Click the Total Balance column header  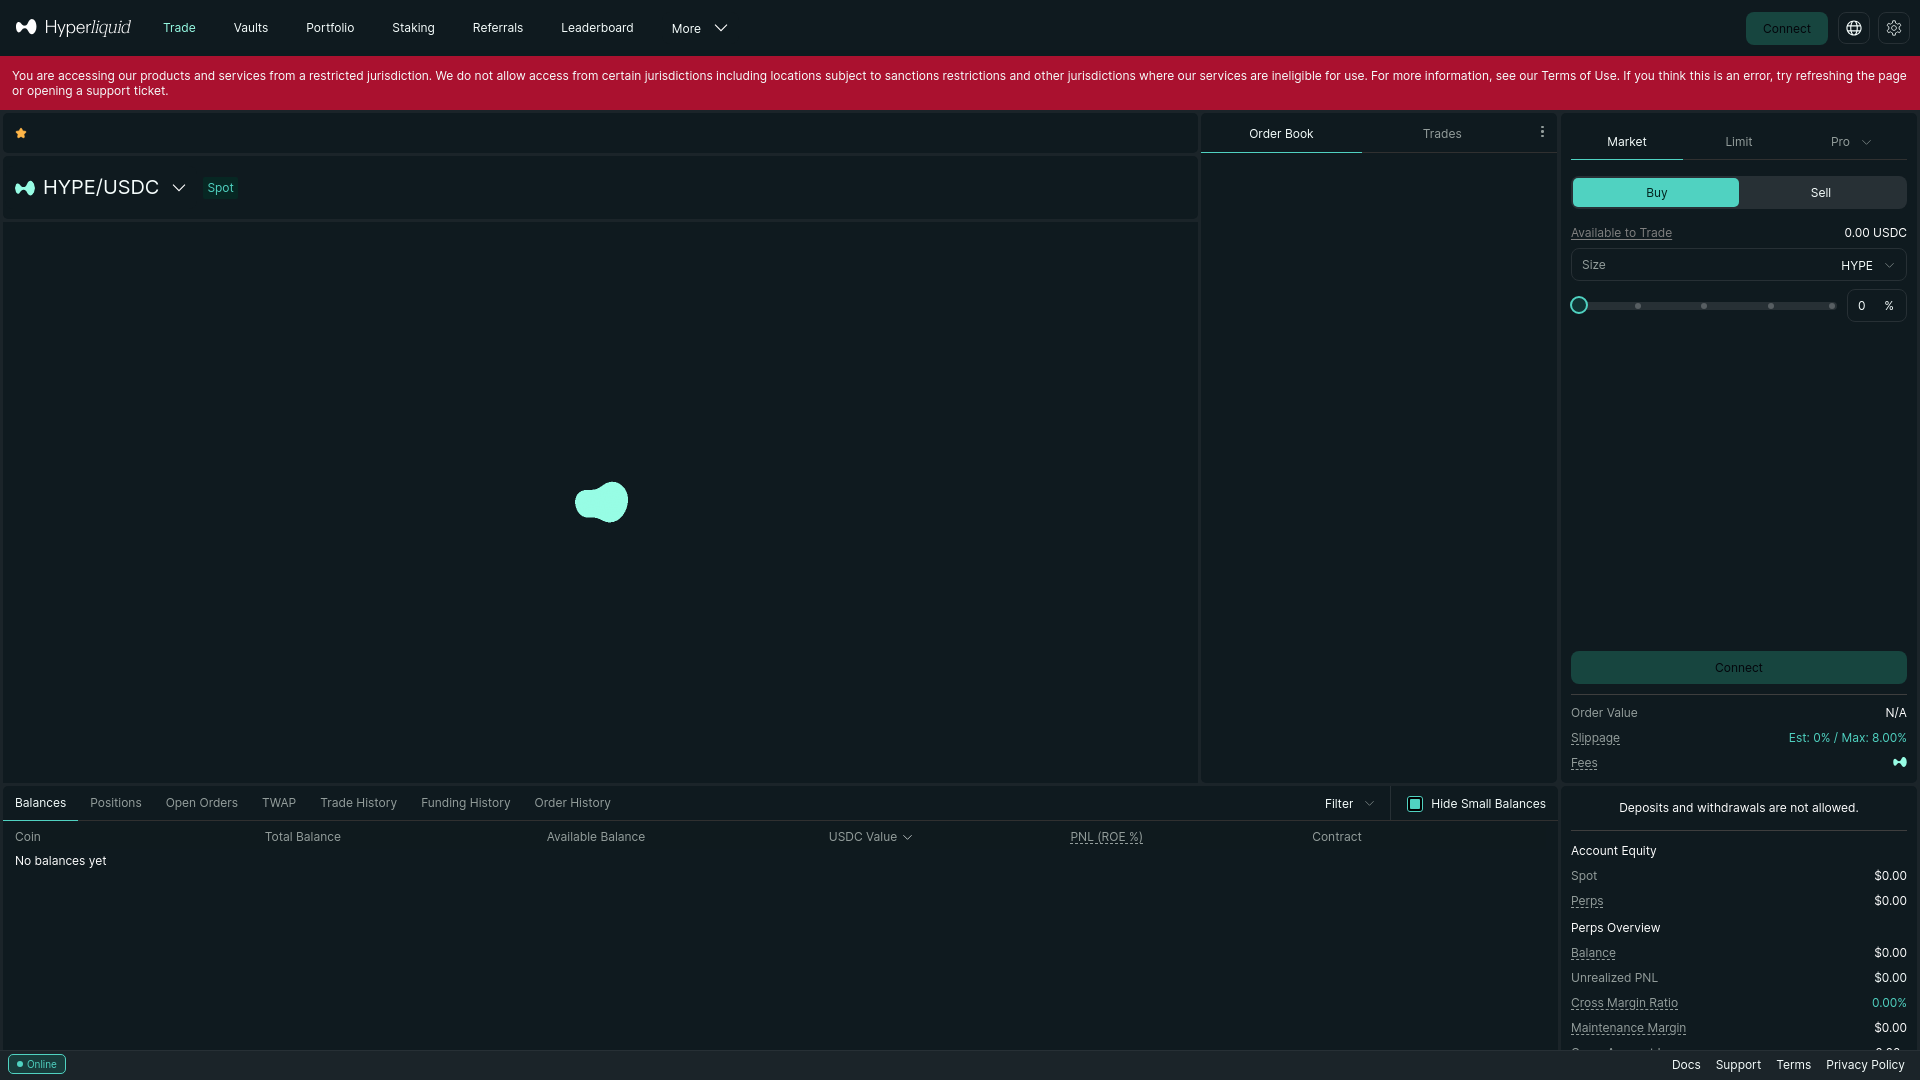pos(303,837)
